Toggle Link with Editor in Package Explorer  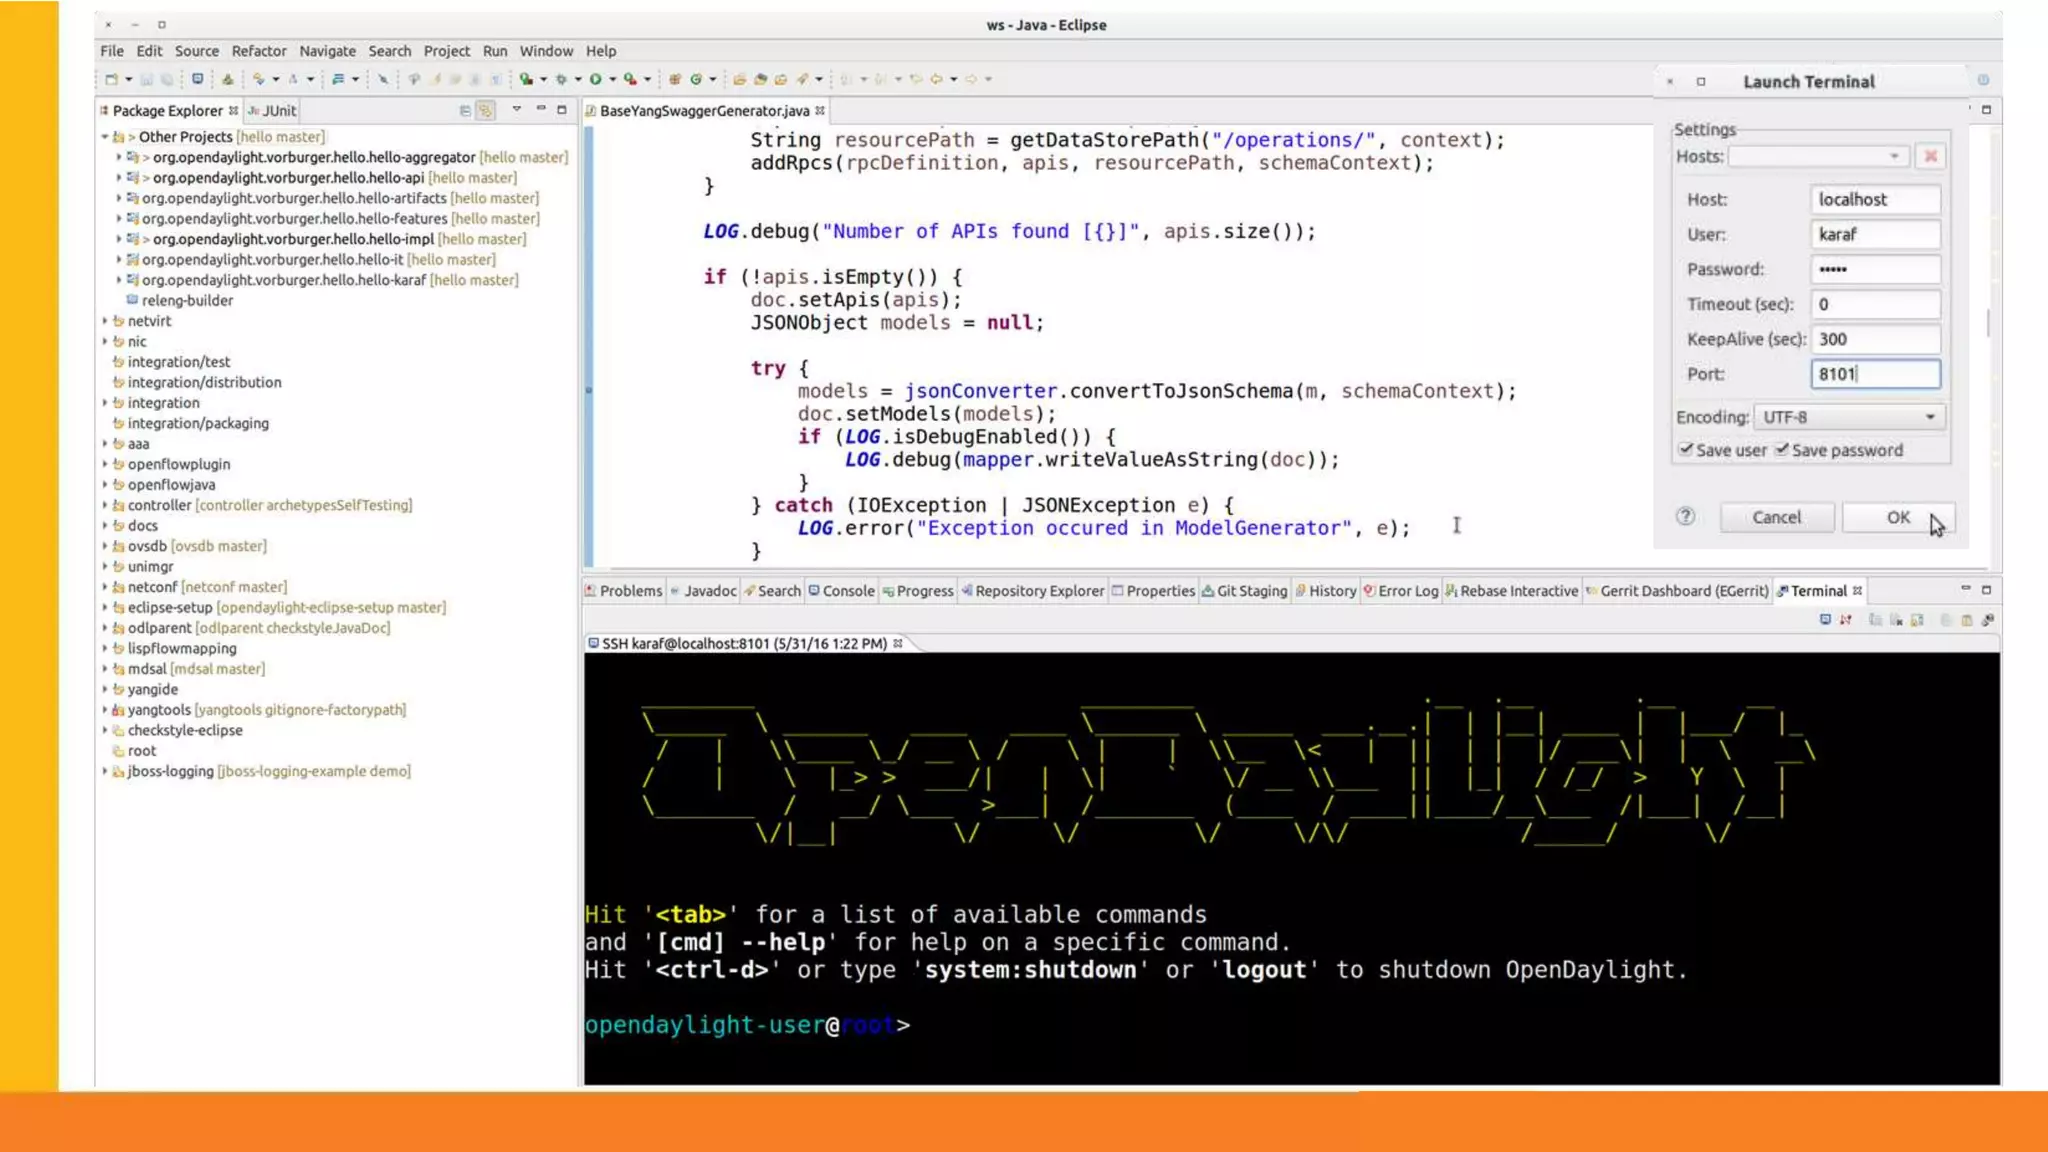coord(486,111)
